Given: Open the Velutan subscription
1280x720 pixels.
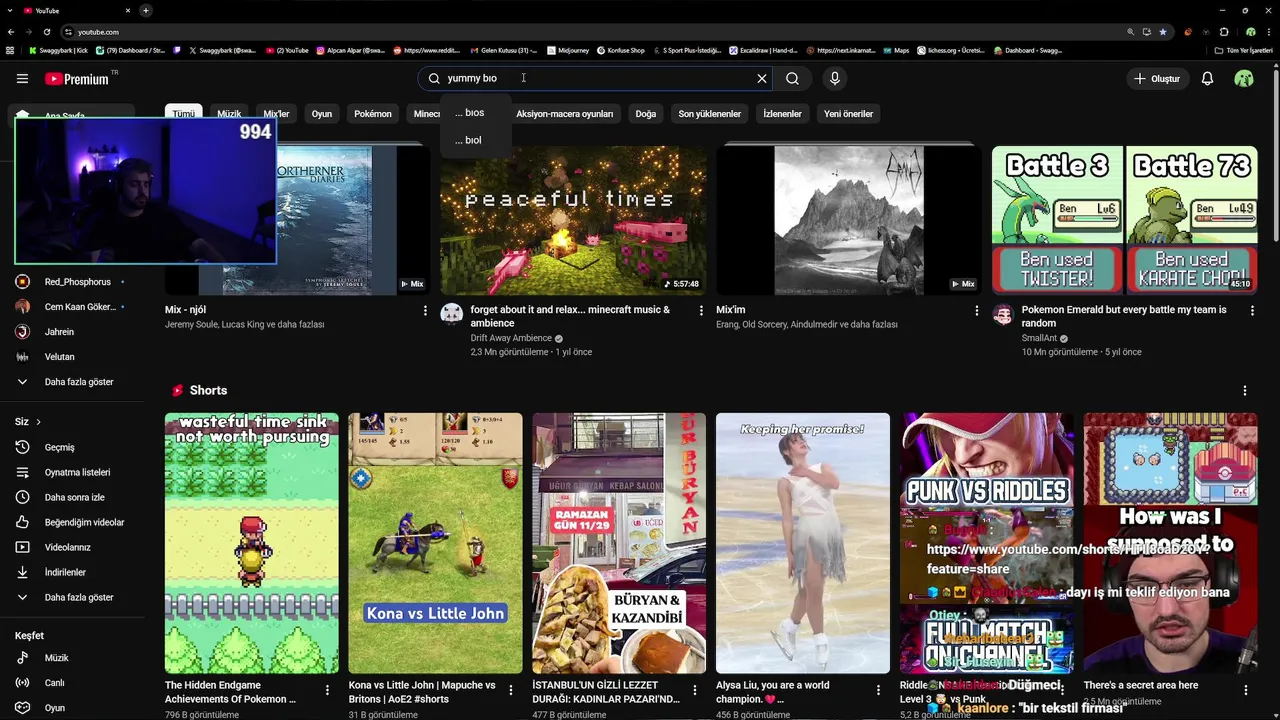Looking at the screenshot, I should tap(72, 357).
